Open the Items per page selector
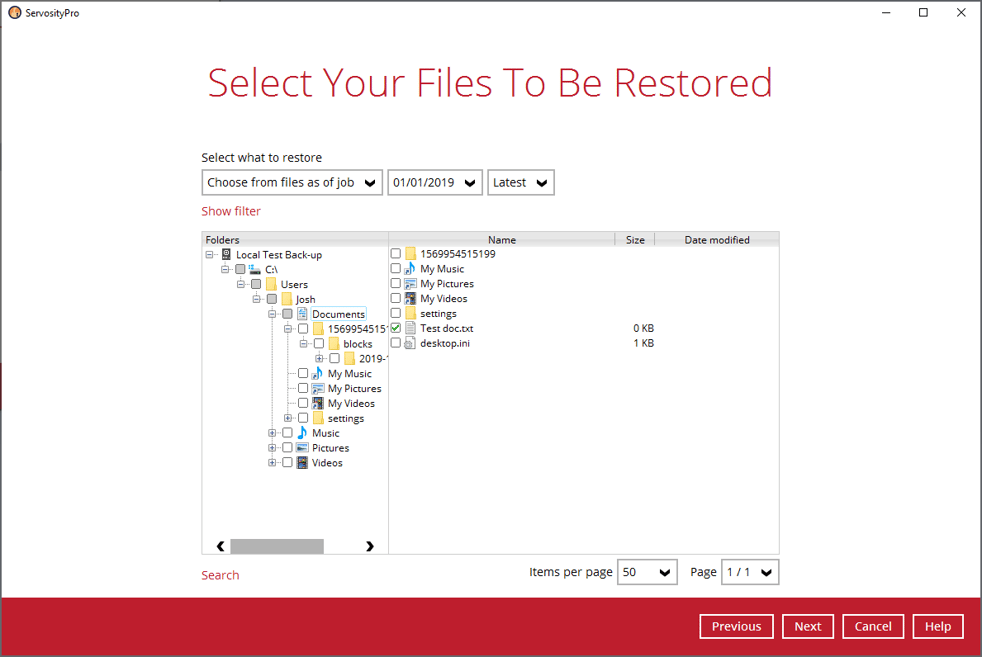Image resolution: width=982 pixels, height=657 pixels. (647, 572)
